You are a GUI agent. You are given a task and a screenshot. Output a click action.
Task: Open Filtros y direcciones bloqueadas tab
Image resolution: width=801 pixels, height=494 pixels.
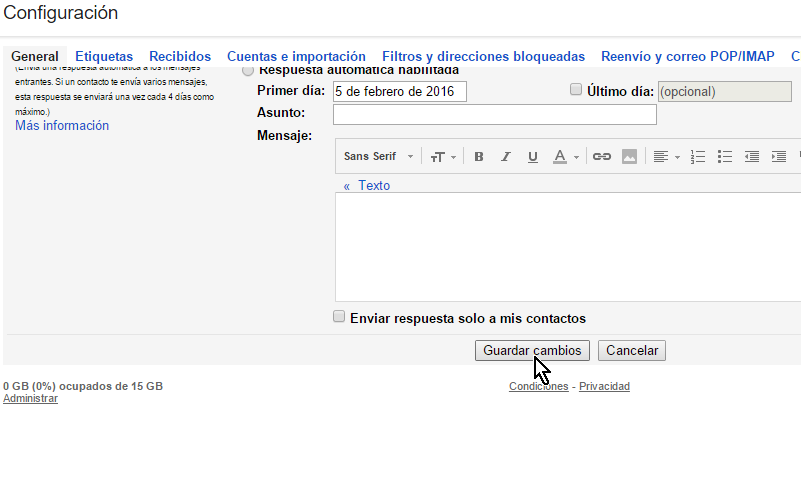click(x=483, y=56)
